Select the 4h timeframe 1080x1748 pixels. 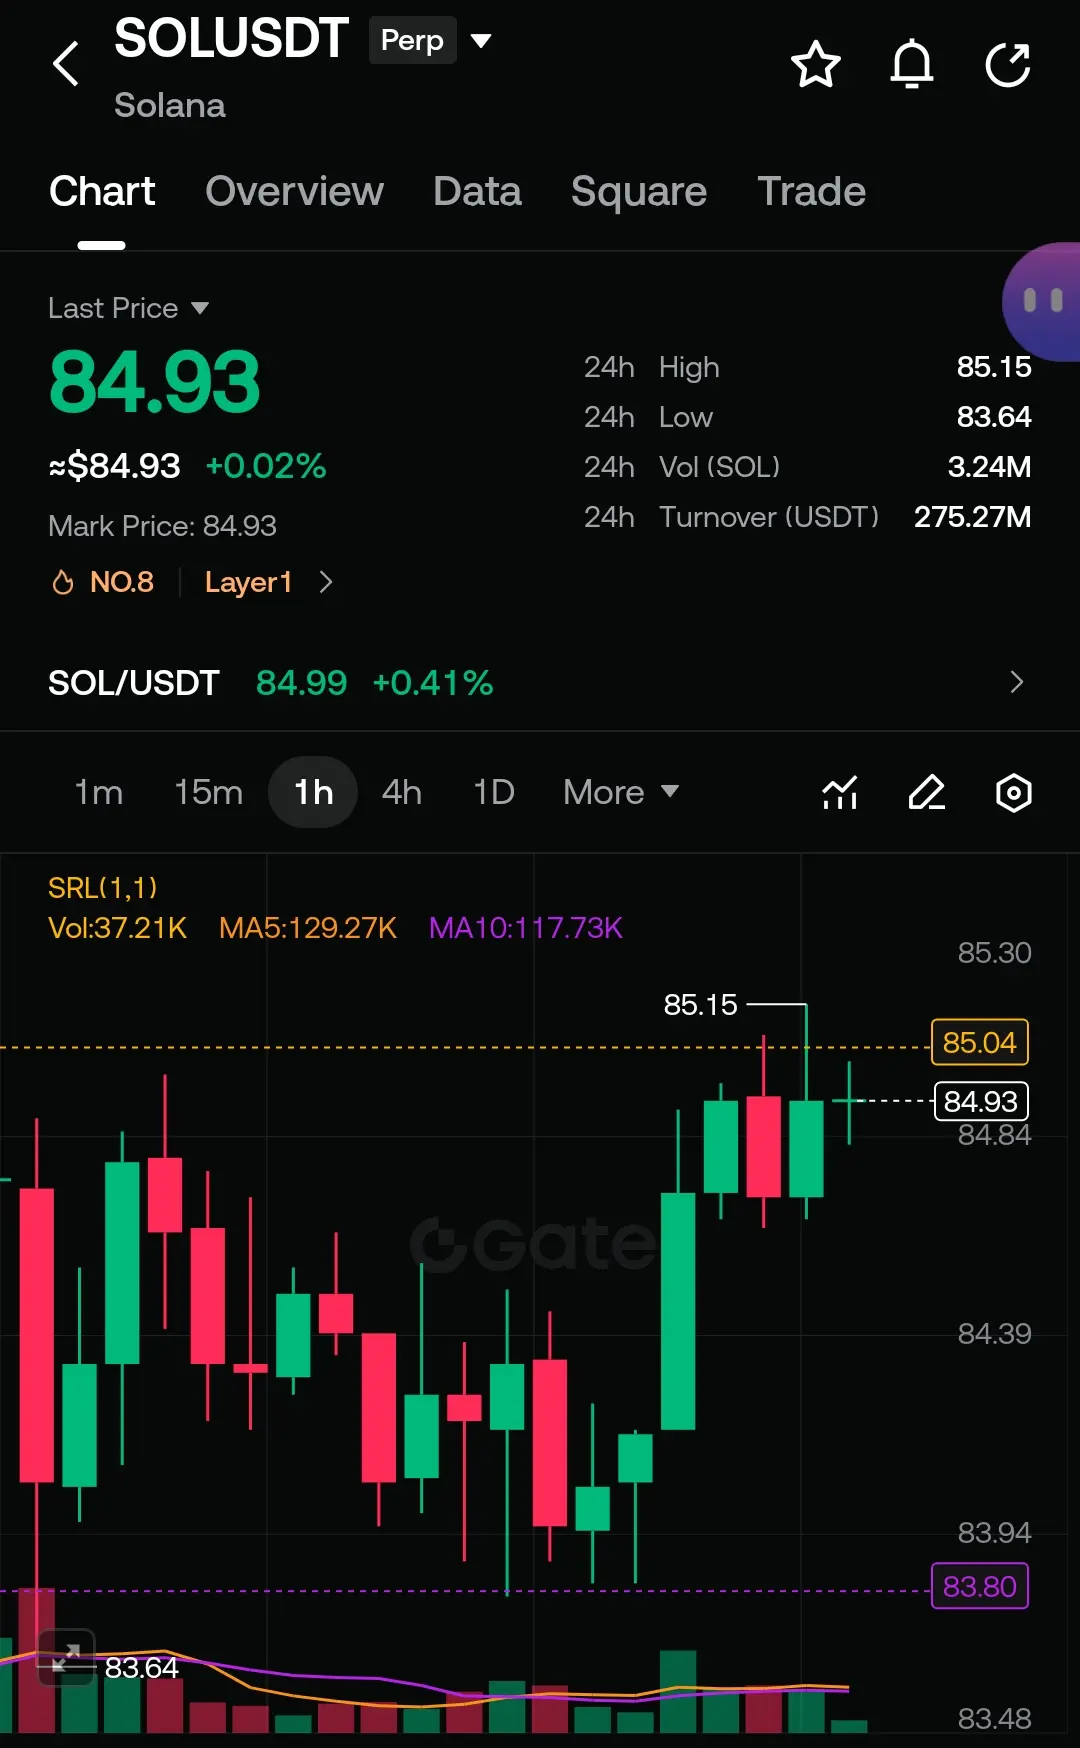click(x=402, y=792)
